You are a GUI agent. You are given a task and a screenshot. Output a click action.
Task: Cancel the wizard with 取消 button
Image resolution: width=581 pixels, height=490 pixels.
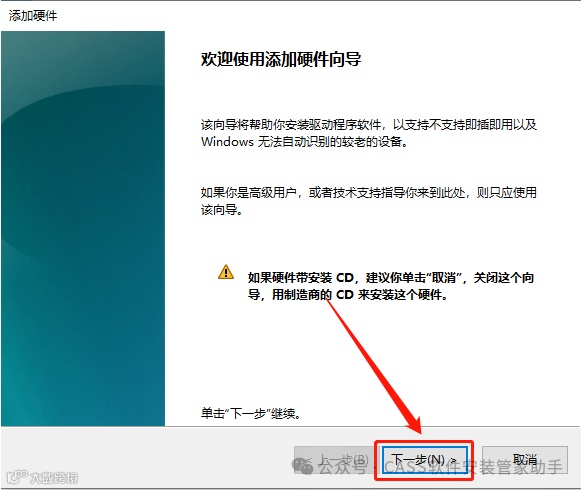pyautogui.click(x=525, y=460)
